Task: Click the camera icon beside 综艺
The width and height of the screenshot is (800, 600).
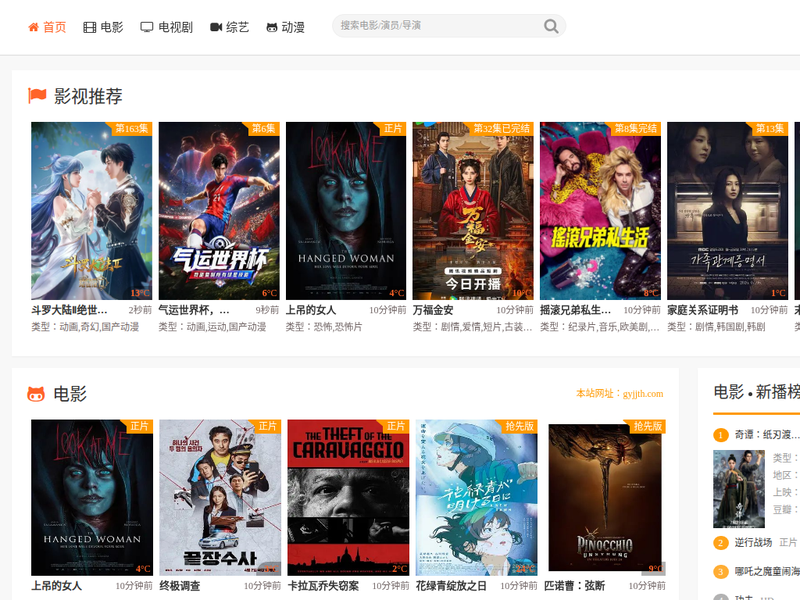Action: [x=216, y=27]
